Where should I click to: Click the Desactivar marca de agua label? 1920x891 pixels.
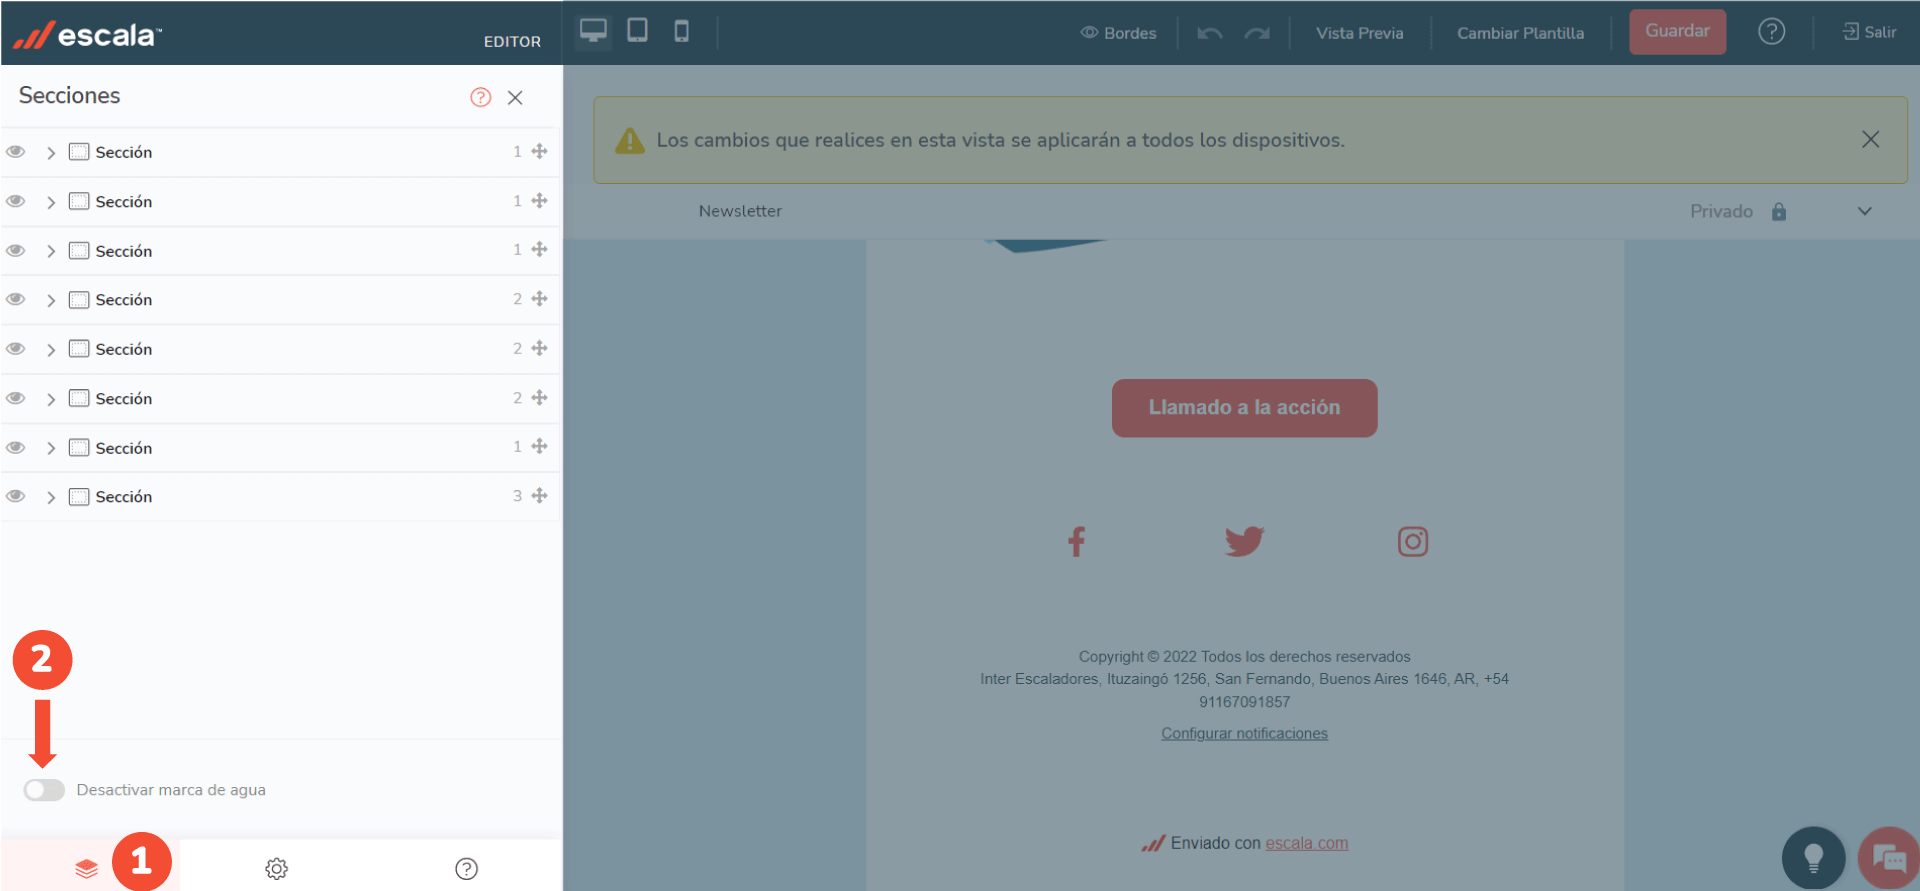pyautogui.click(x=171, y=790)
